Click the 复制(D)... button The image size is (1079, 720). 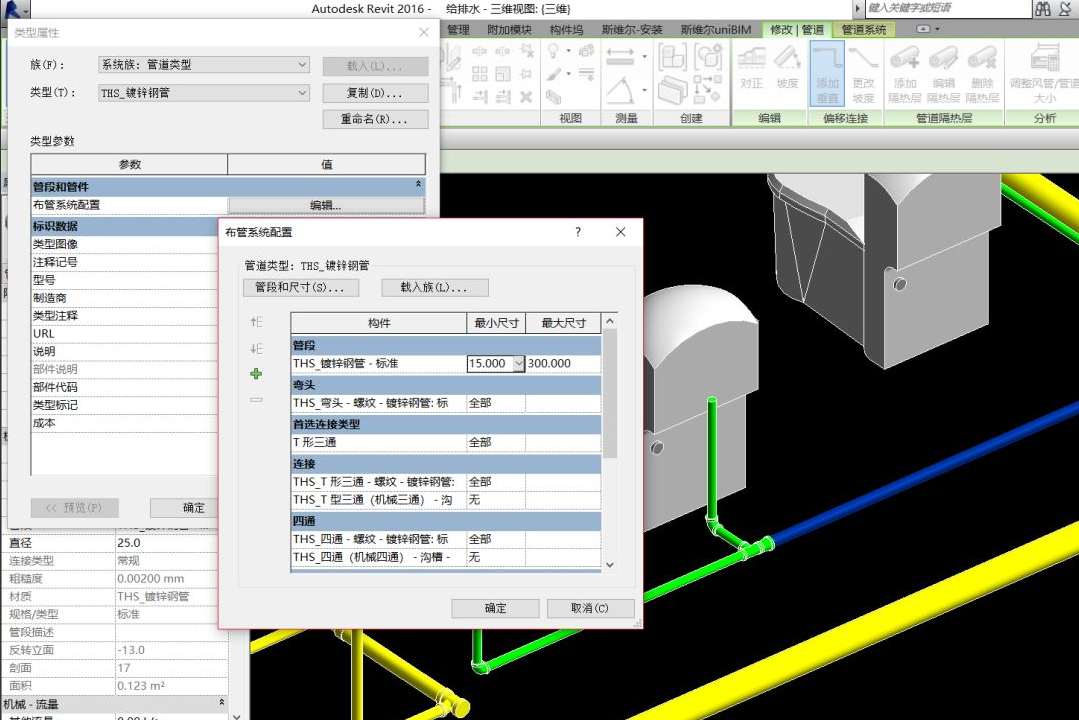[375, 93]
